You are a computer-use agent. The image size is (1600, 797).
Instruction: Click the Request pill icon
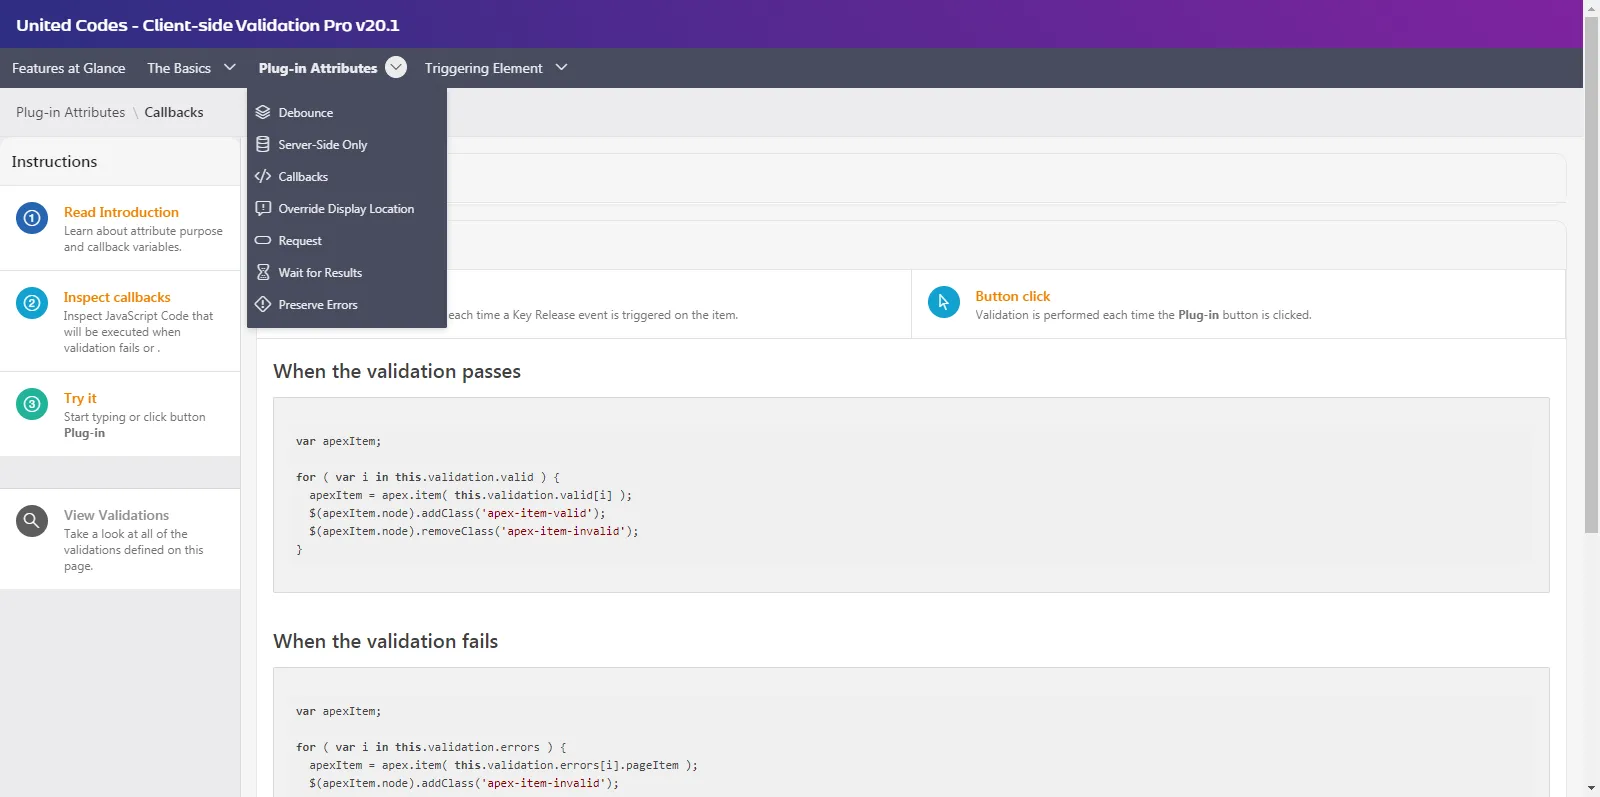coord(263,240)
